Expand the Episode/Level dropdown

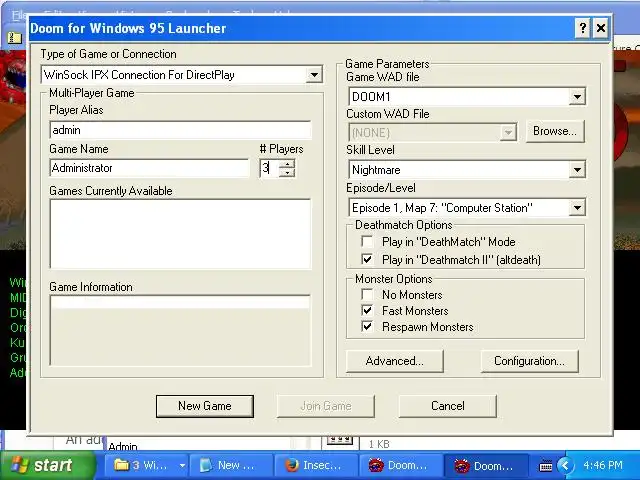(x=577, y=208)
